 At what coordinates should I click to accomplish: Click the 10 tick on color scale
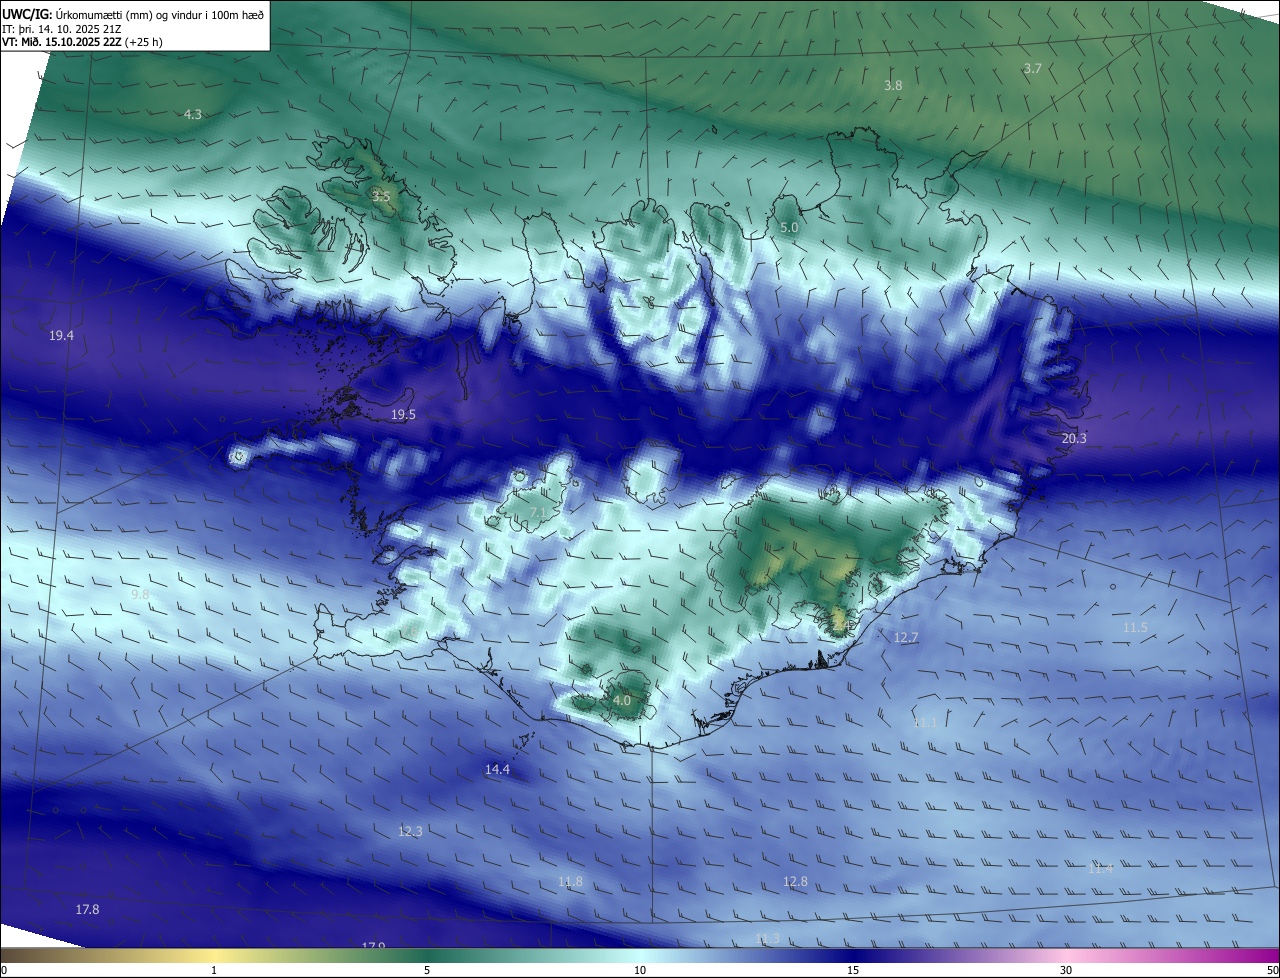640,971
